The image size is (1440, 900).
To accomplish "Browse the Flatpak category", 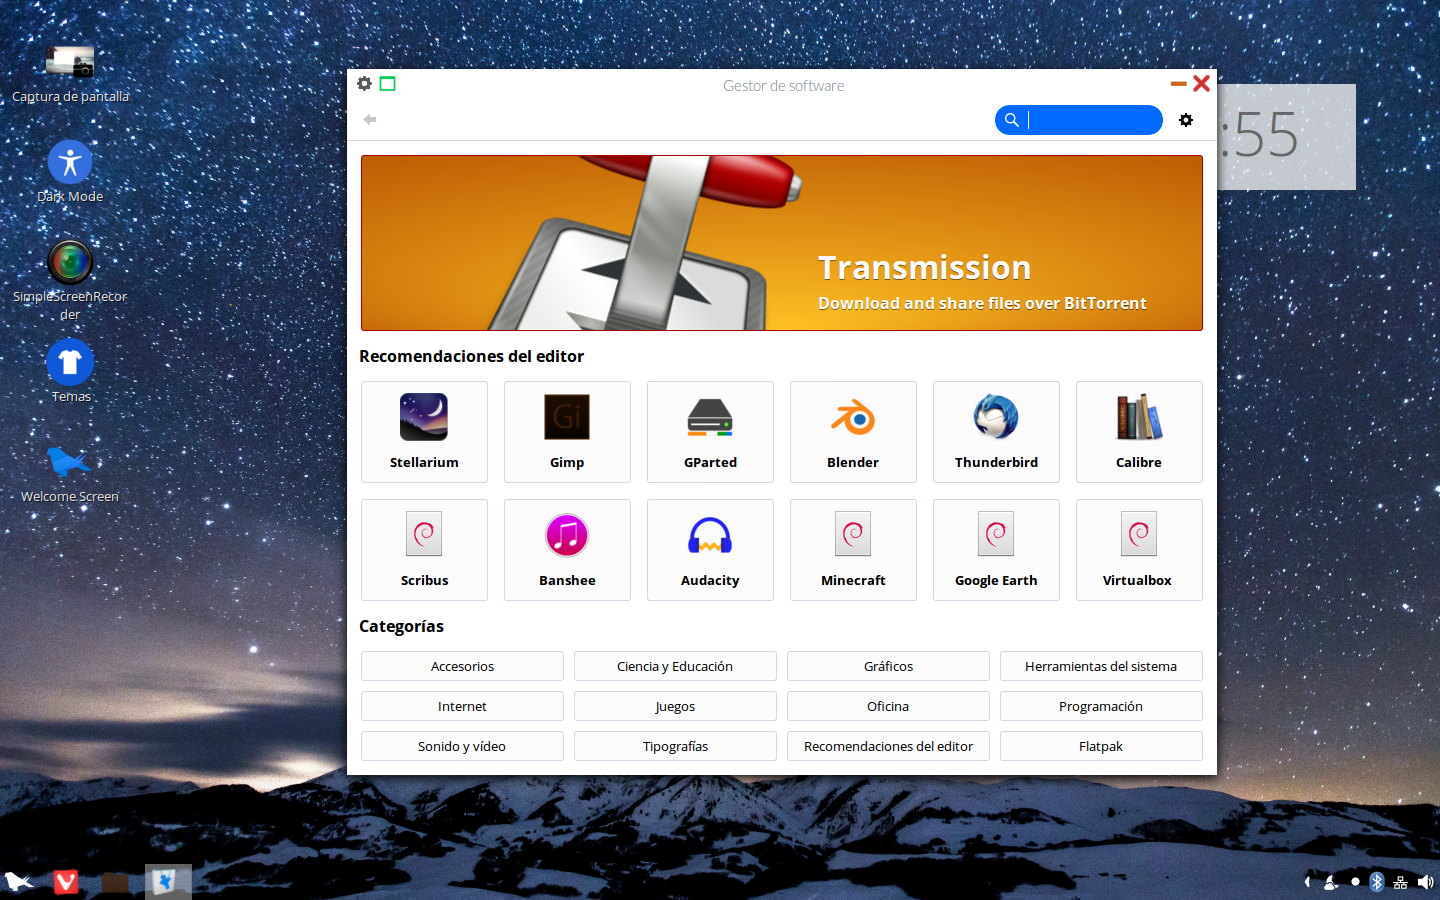I will pos(1101,746).
